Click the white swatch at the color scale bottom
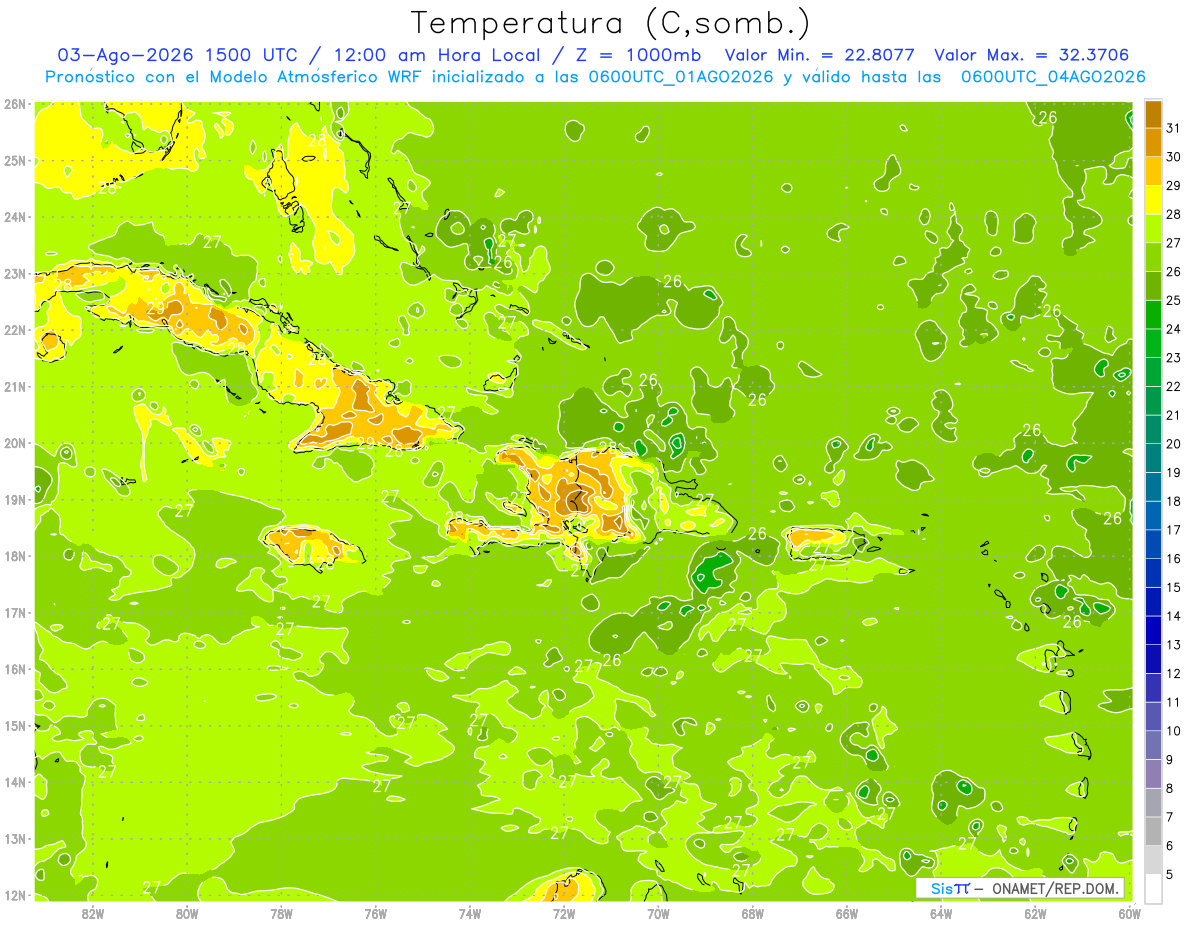 click(1154, 888)
